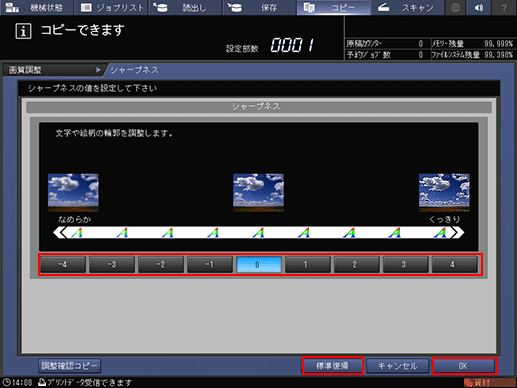Click the ファイルシステム残量 99.398% value
Viewport: 517px width, 388px height.
pyautogui.click(x=498, y=55)
